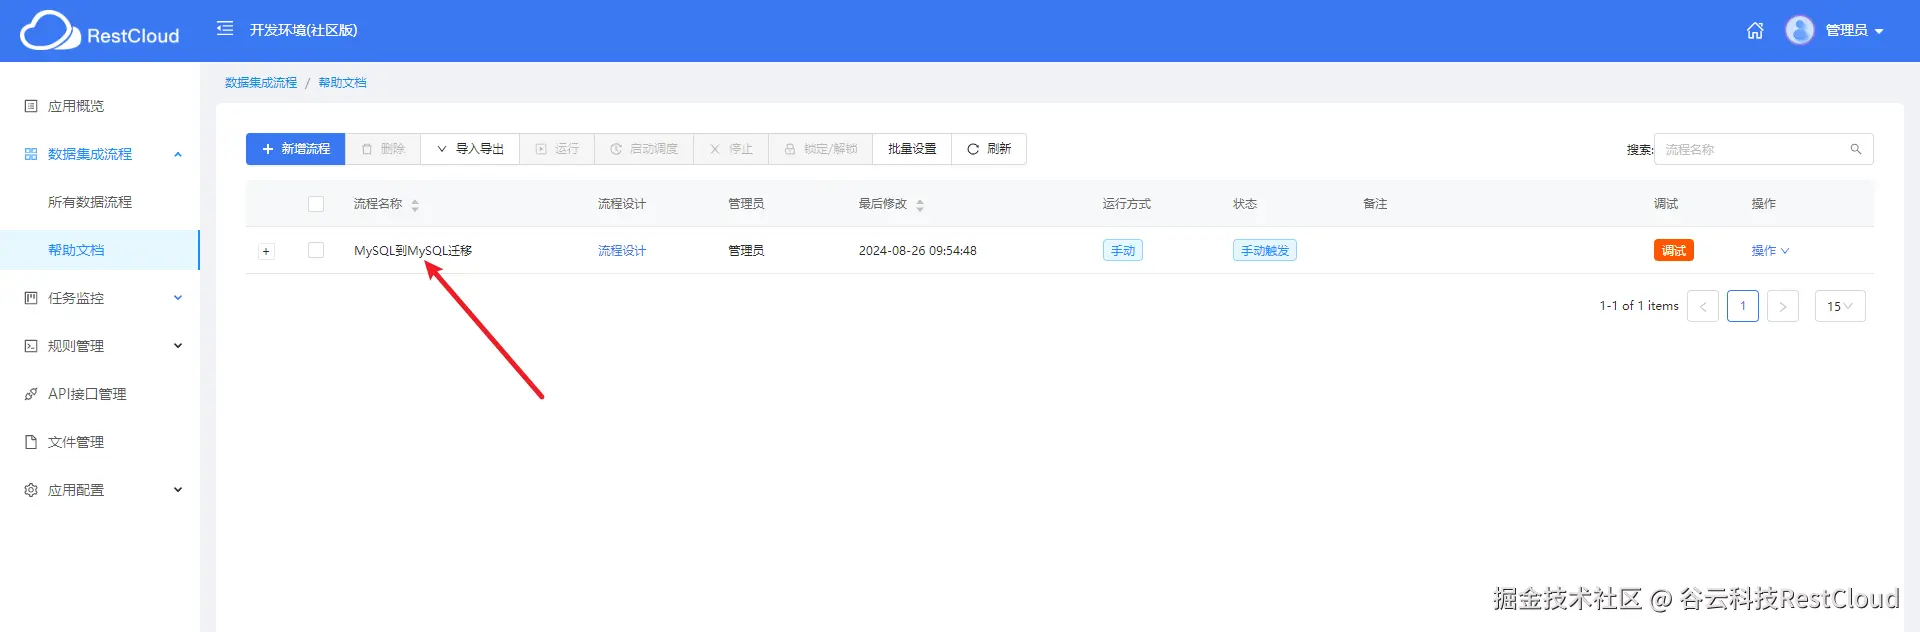Open API接口管理 in the sidebar
The width and height of the screenshot is (1920, 632).
pyautogui.click(x=100, y=394)
